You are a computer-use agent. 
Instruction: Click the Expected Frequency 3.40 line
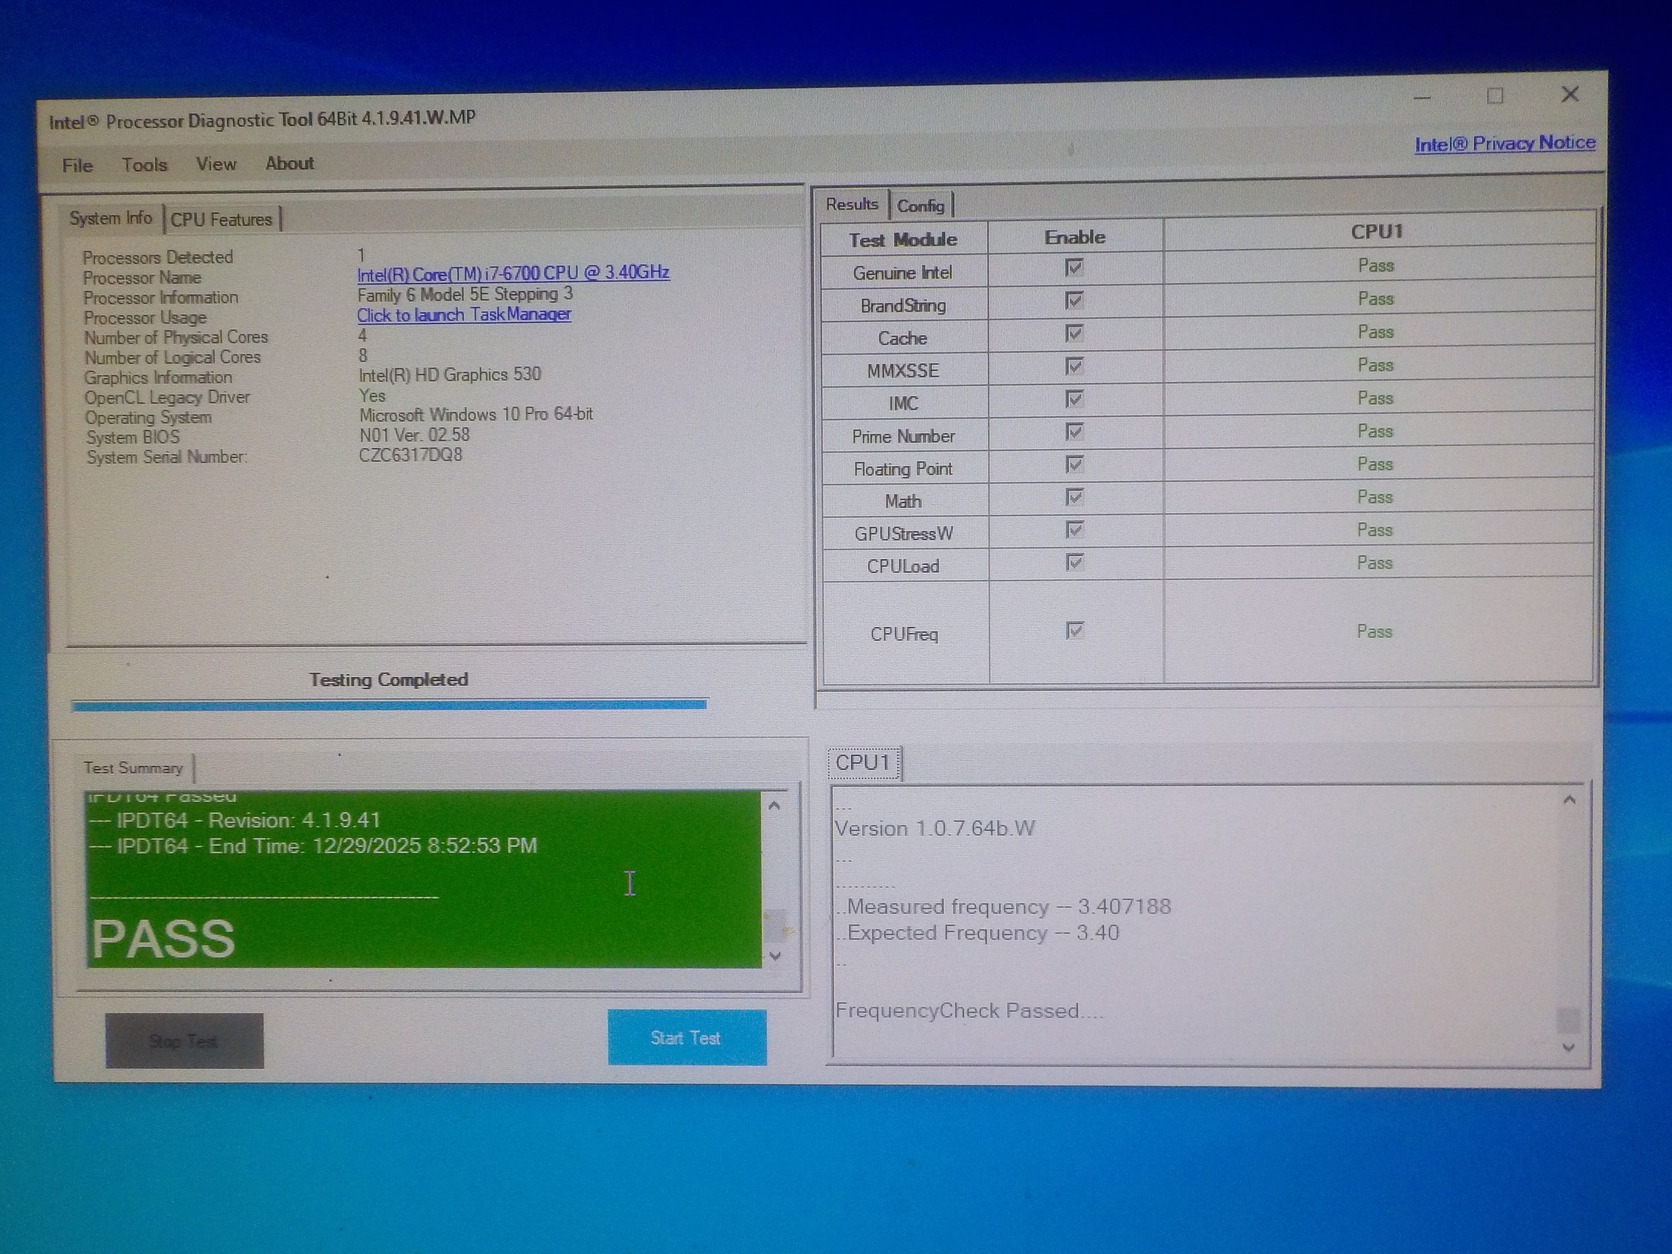click(x=979, y=933)
